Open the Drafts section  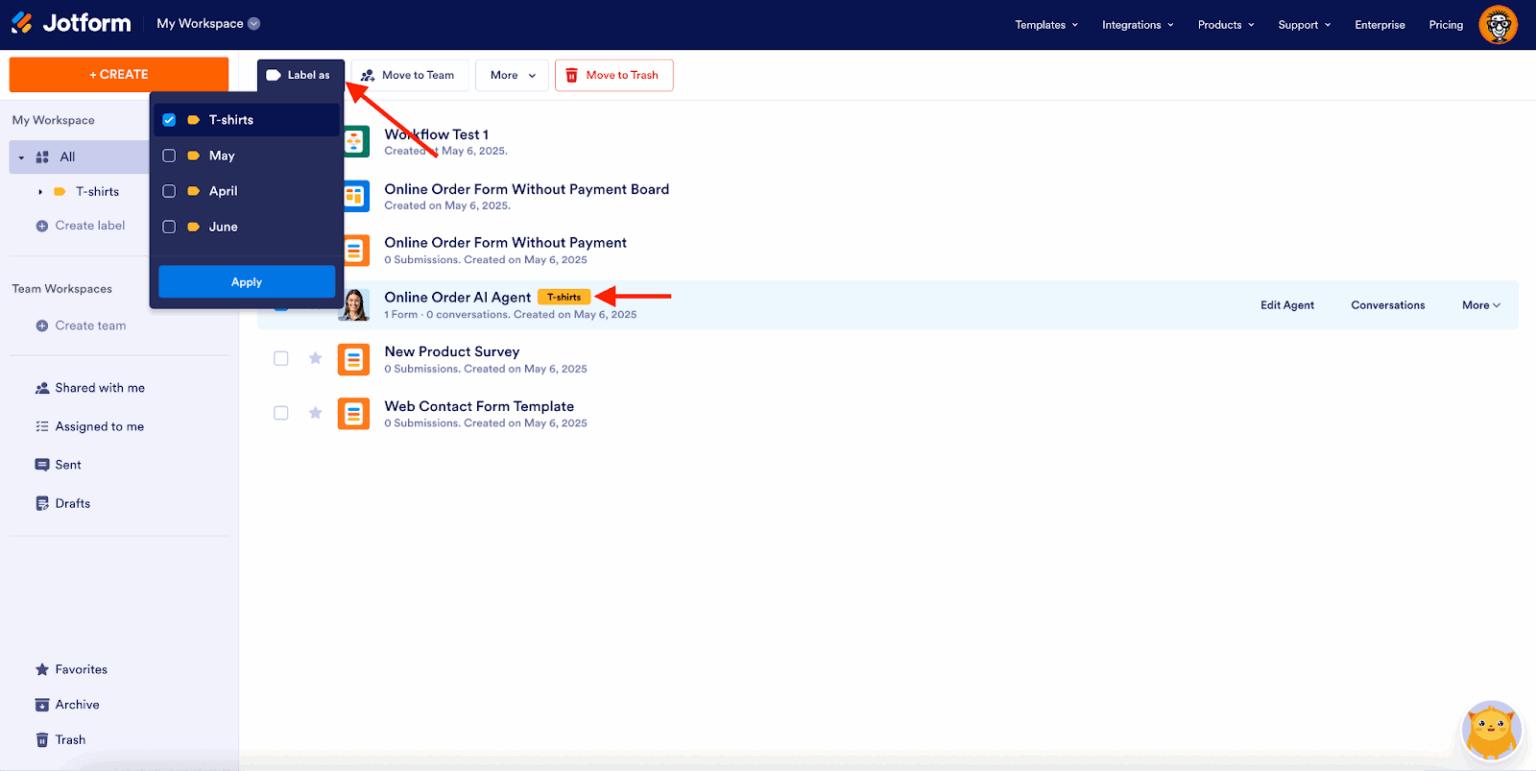tap(71, 503)
